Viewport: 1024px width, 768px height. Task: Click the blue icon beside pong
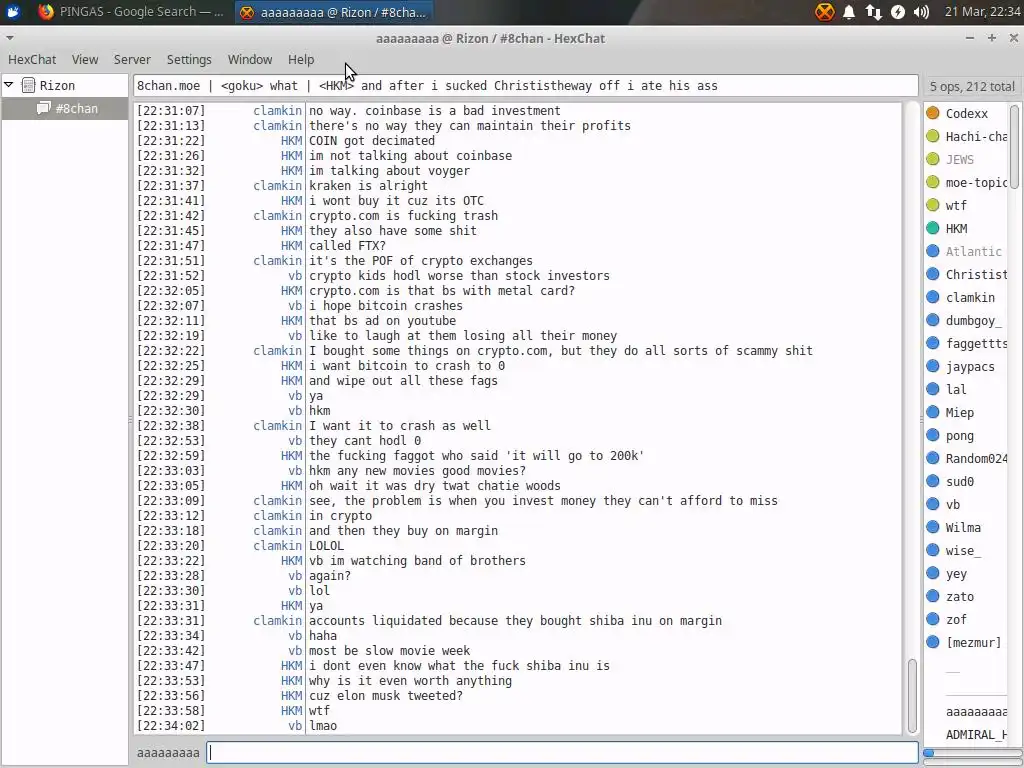(x=933, y=436)
